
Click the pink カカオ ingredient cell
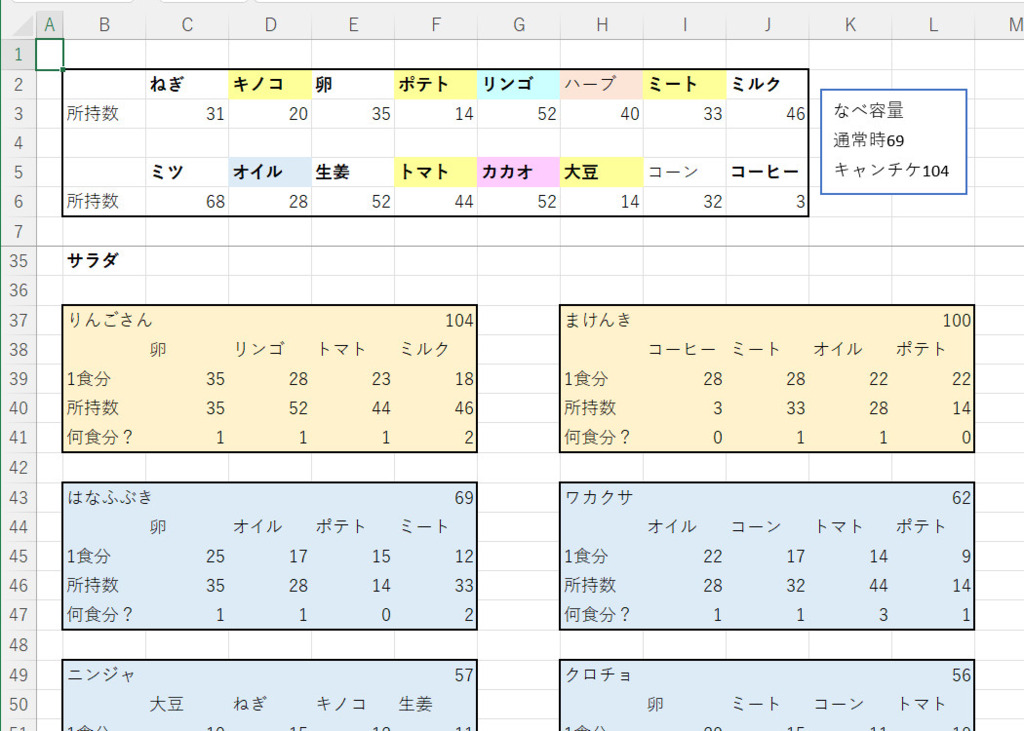(x=518, y=172)
